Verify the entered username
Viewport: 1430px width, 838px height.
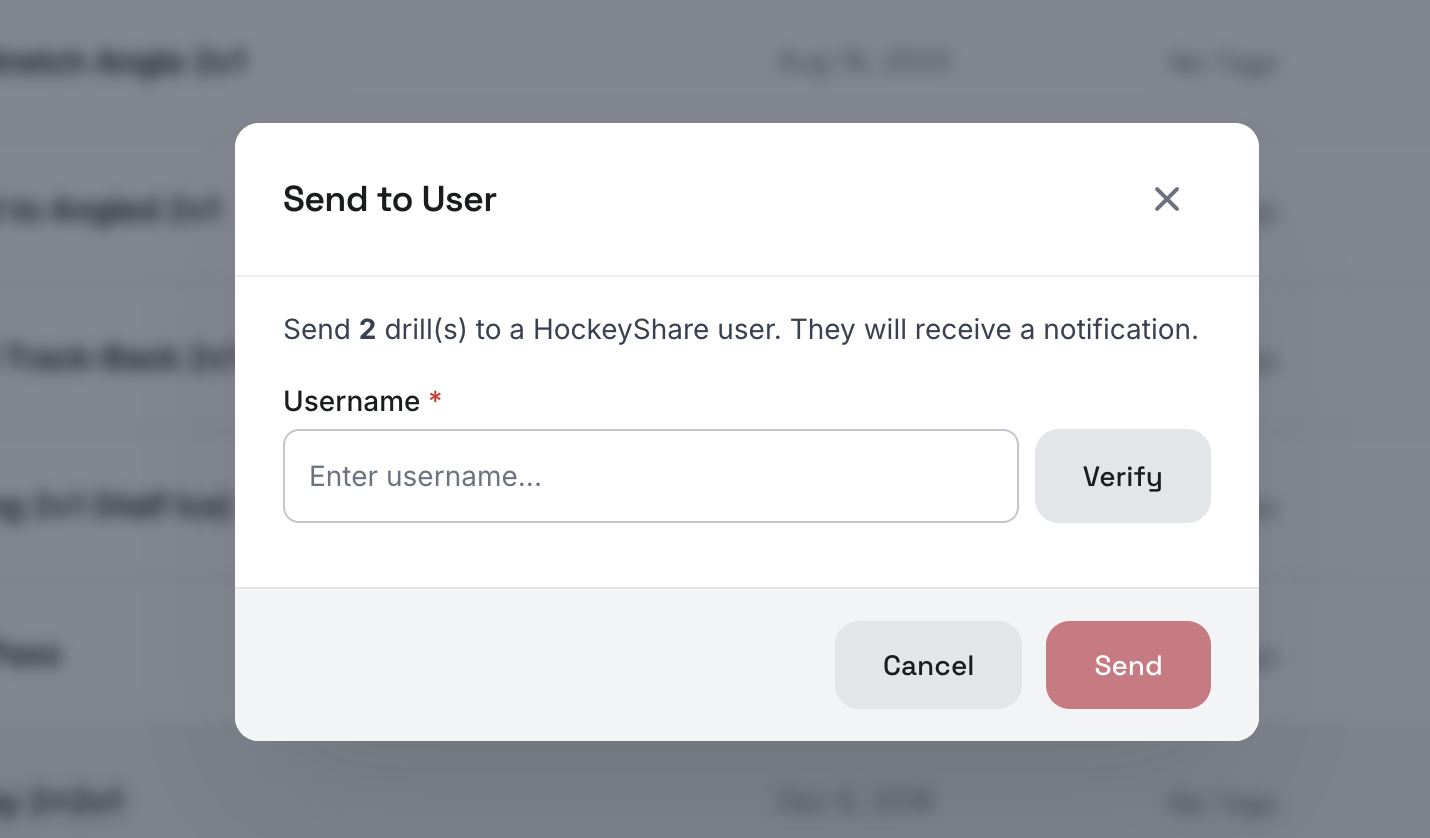1122,476
